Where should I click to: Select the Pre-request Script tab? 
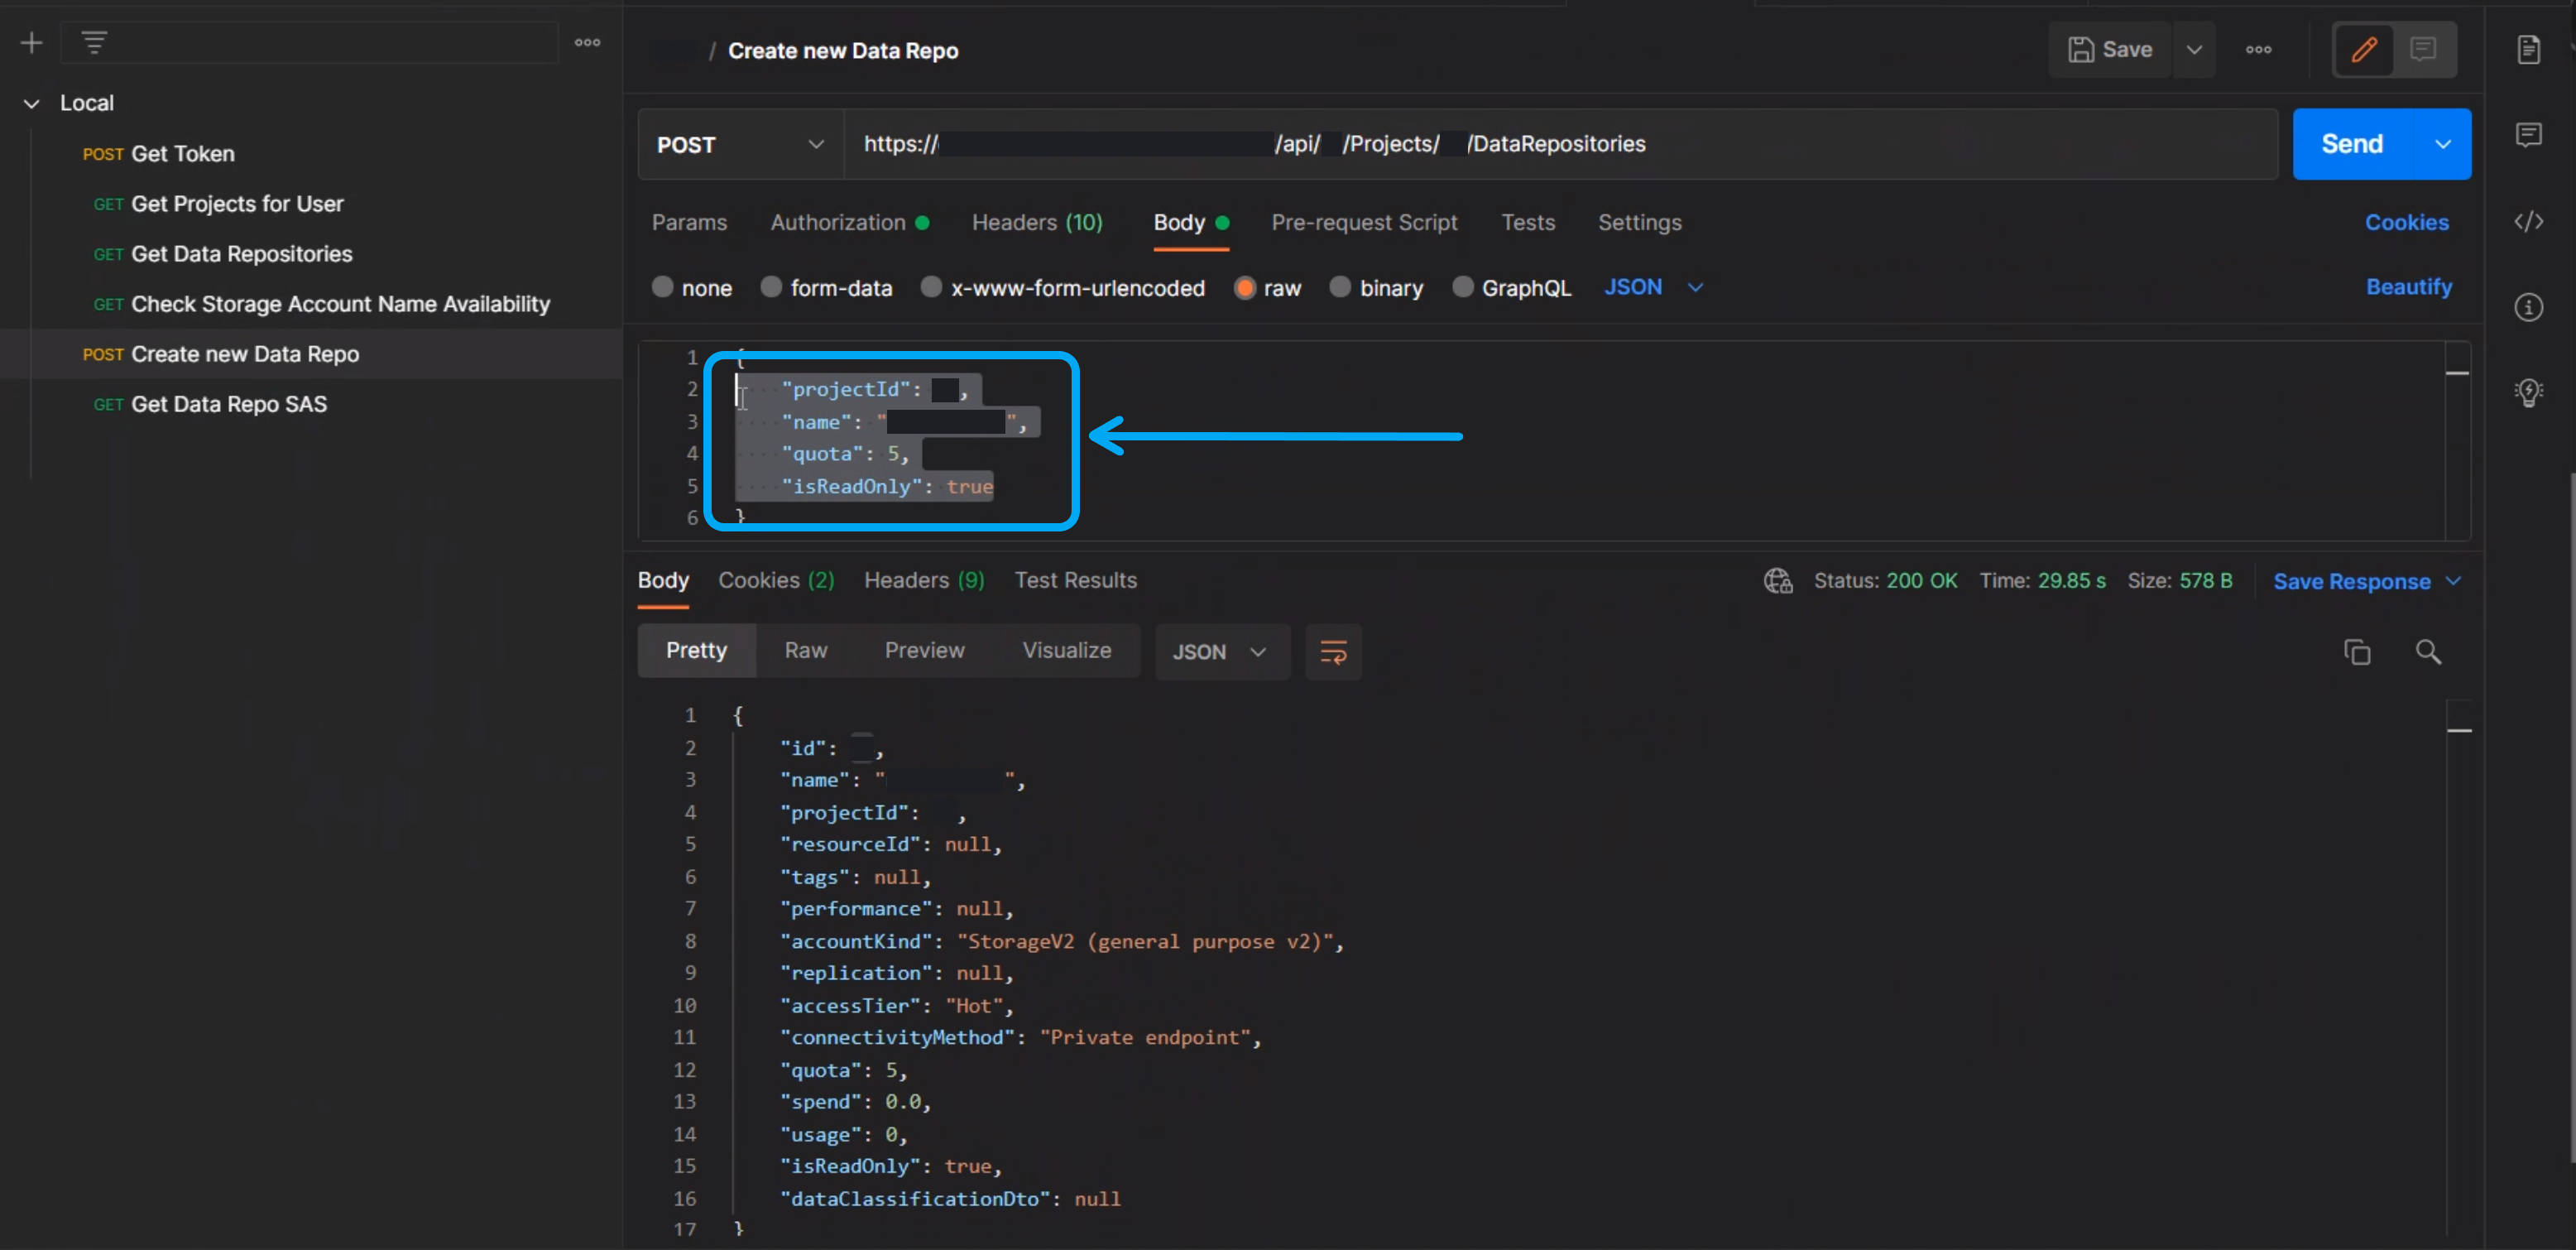point(1365,222)
